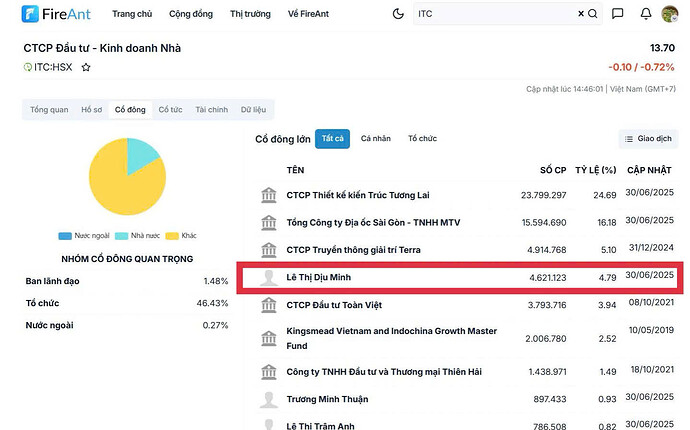Click the search magnifier icon
Viewport: 690px width, 430px height.
pyautogui.click(x=593, y=15)
